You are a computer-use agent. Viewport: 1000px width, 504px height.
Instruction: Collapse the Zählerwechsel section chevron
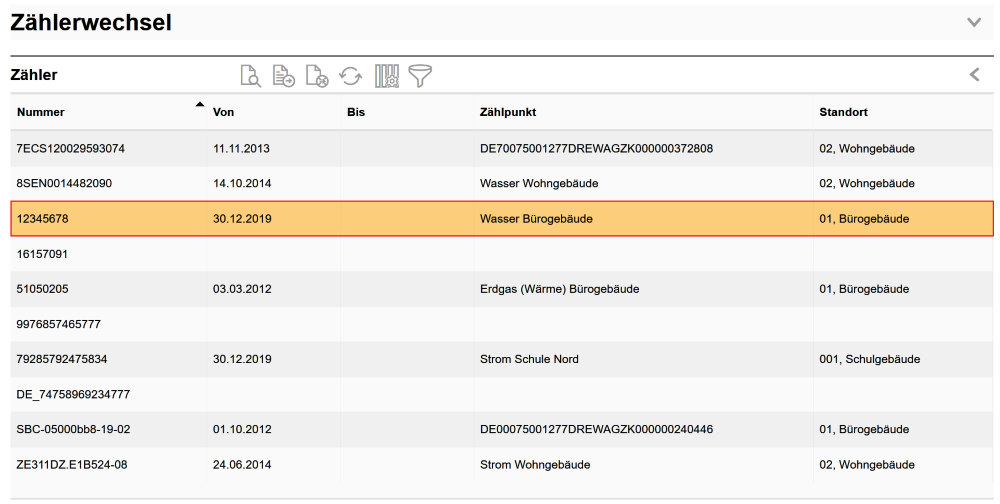point(974,22)
